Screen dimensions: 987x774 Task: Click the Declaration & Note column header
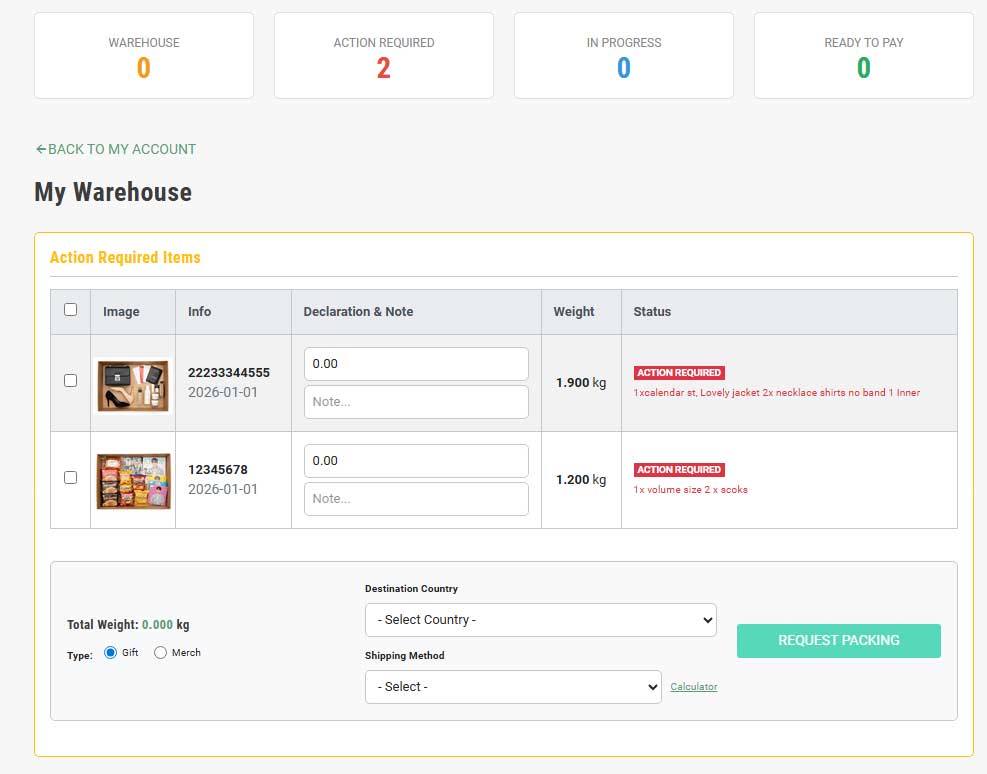pos(358,311)
